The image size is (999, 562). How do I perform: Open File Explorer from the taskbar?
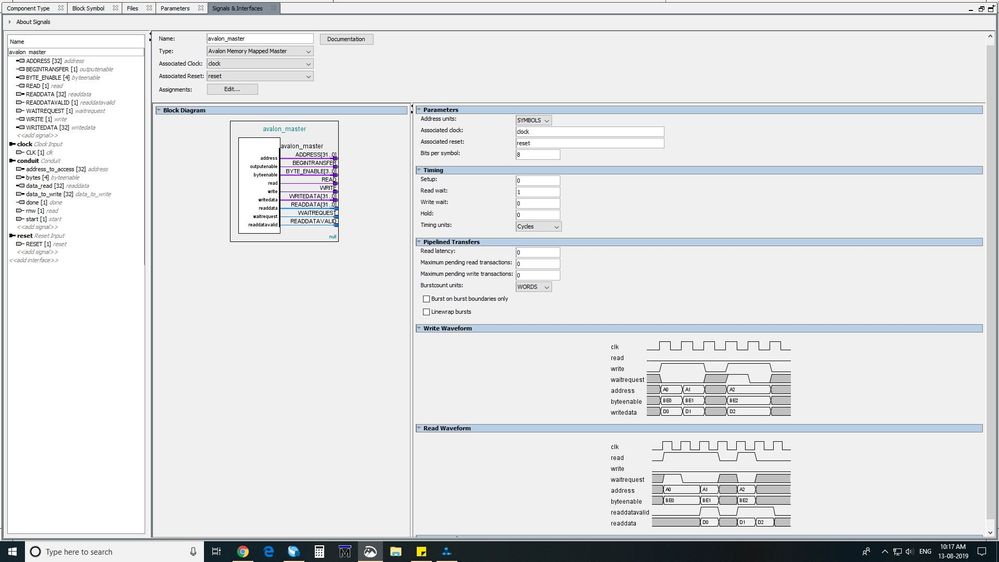(x=396, y=551)
